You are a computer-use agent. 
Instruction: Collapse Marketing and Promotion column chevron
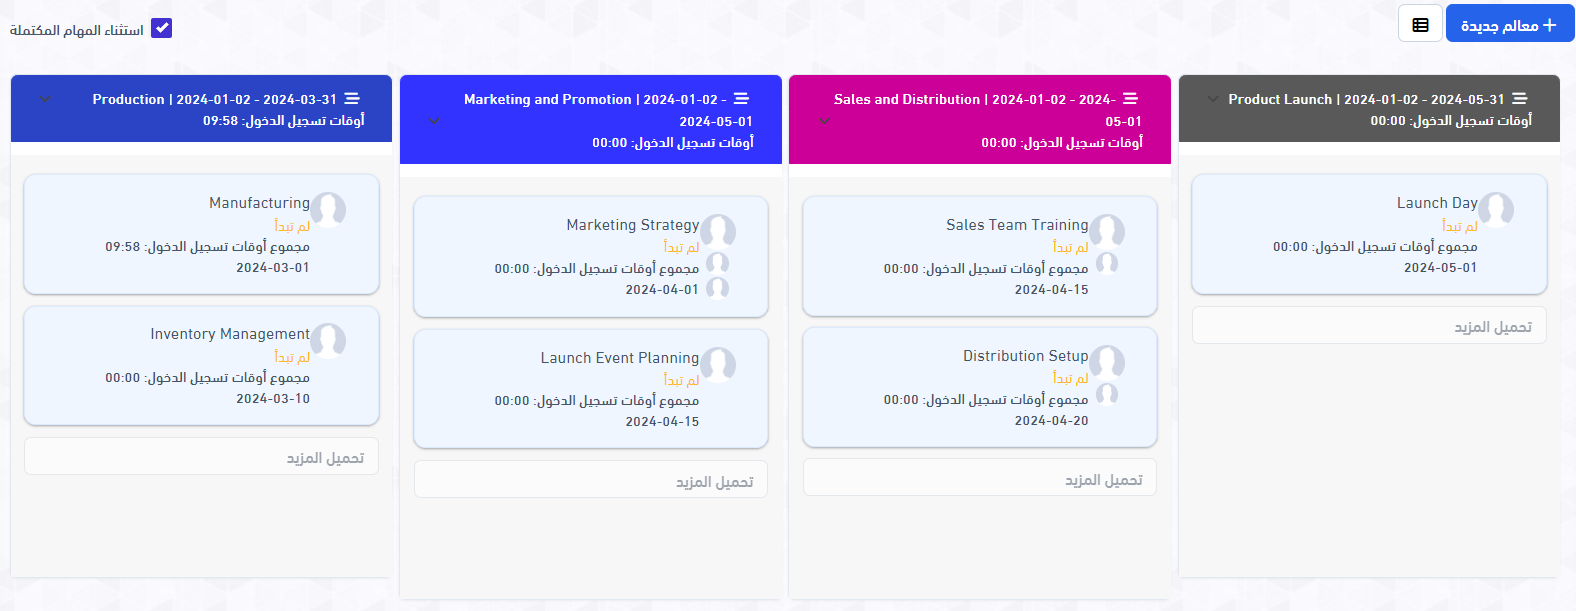[433, 121]
